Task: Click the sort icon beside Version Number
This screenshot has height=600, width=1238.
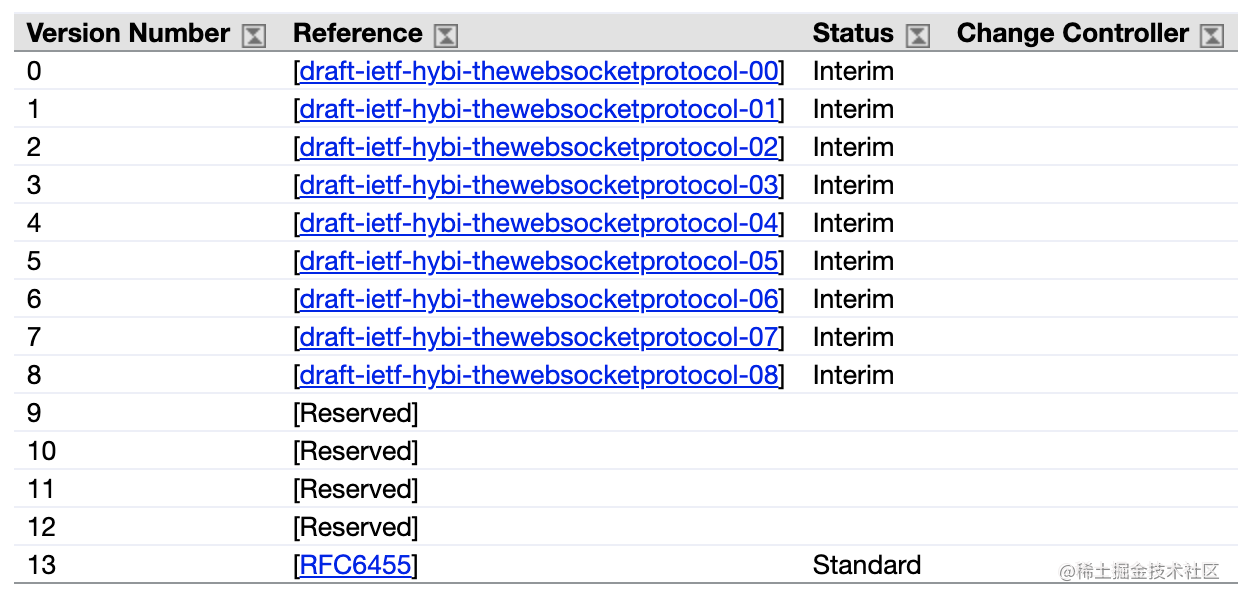Action: pos(254,33)
